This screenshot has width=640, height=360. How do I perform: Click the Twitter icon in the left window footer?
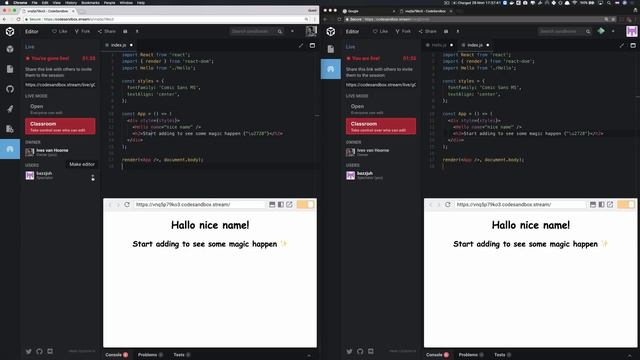[x=29, y=351]
